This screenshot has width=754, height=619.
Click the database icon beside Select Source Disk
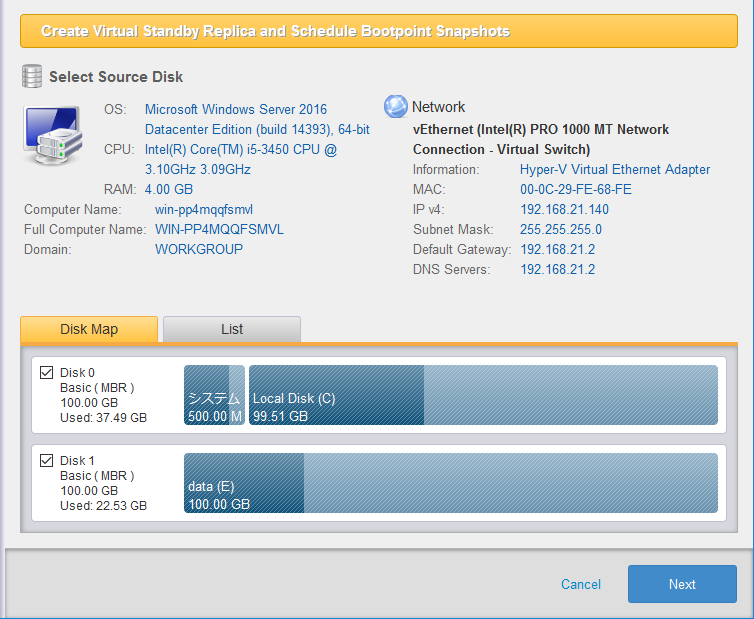pos(32,76)
